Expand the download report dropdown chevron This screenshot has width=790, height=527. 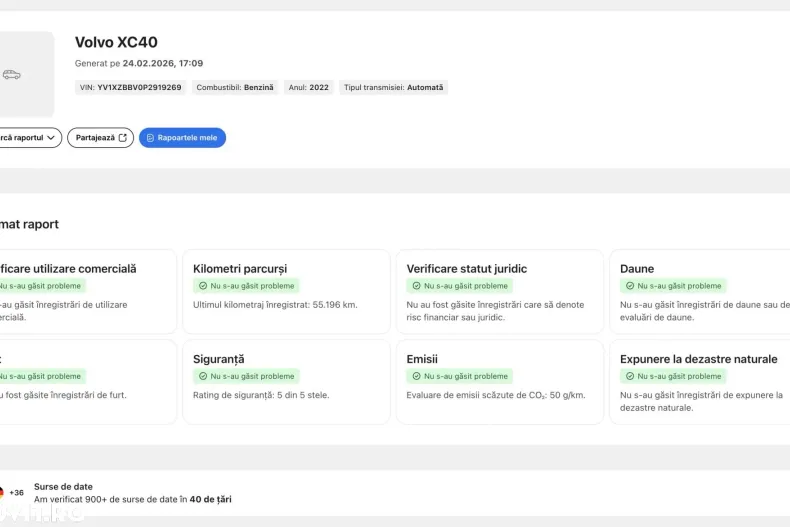51,138
